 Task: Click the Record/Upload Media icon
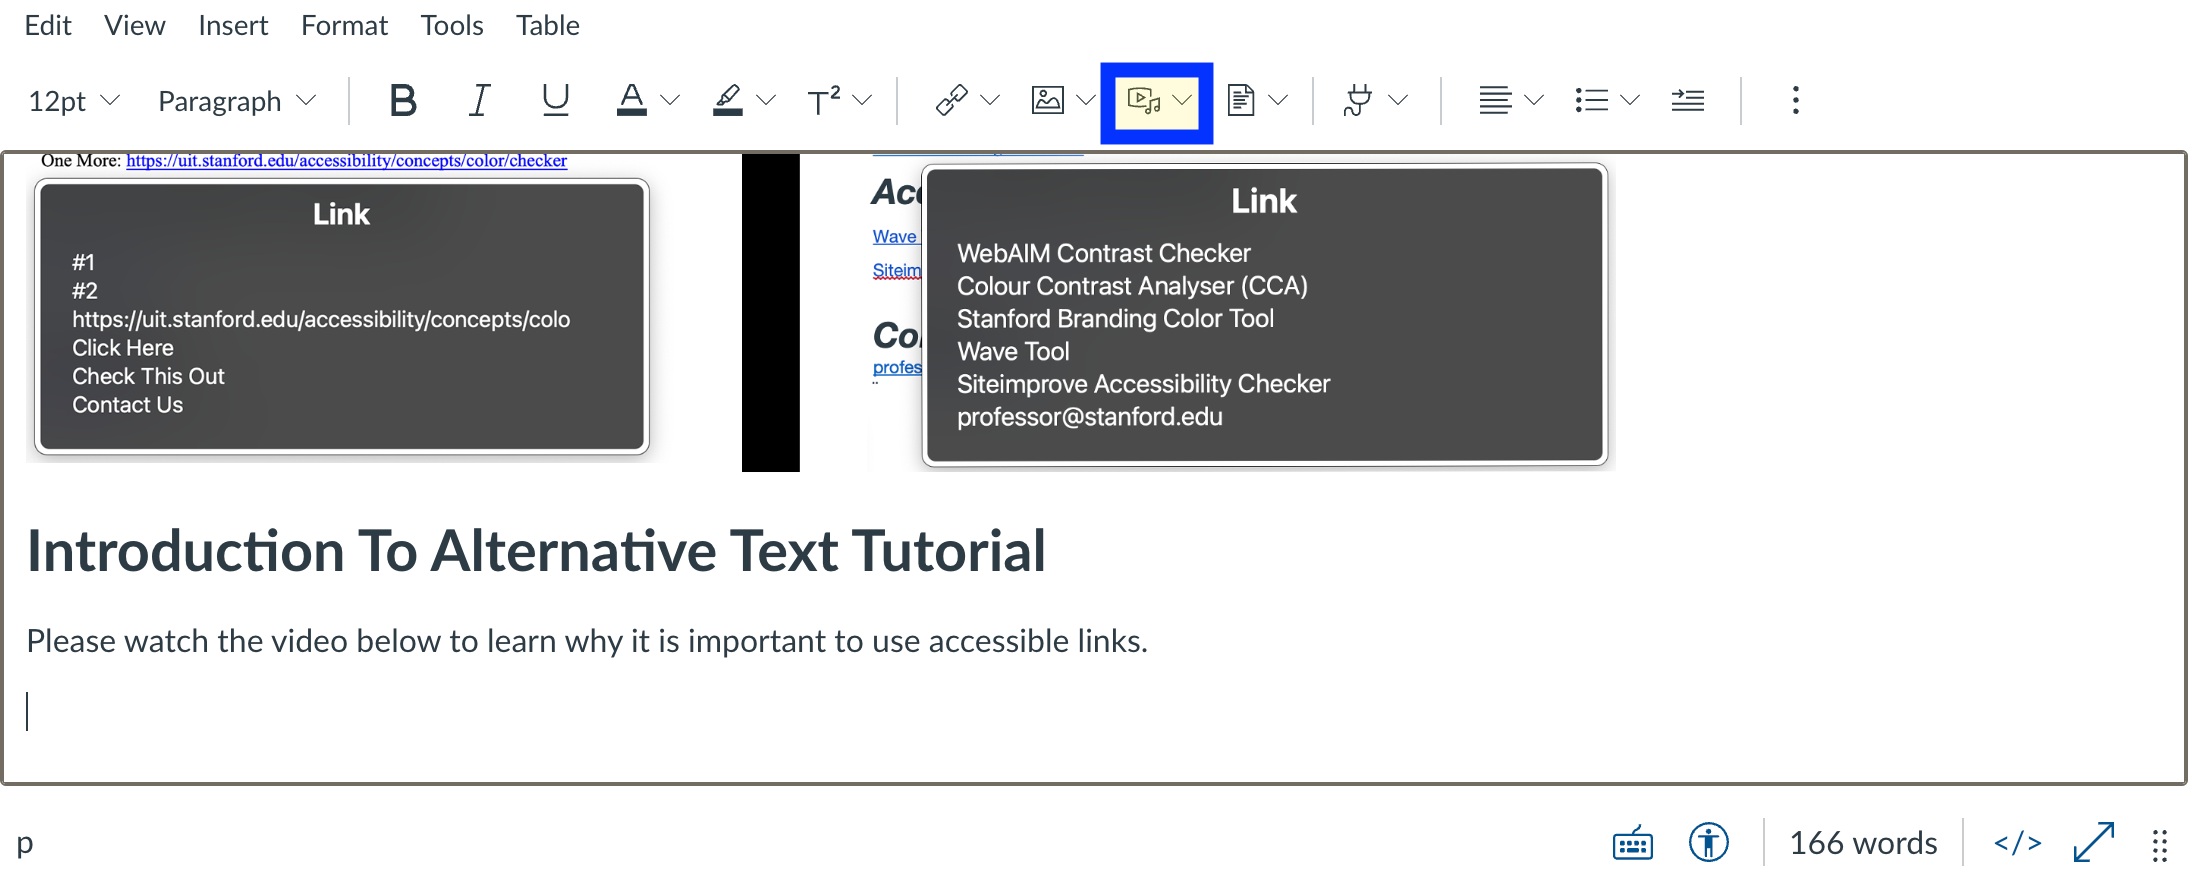point(1143,100)
